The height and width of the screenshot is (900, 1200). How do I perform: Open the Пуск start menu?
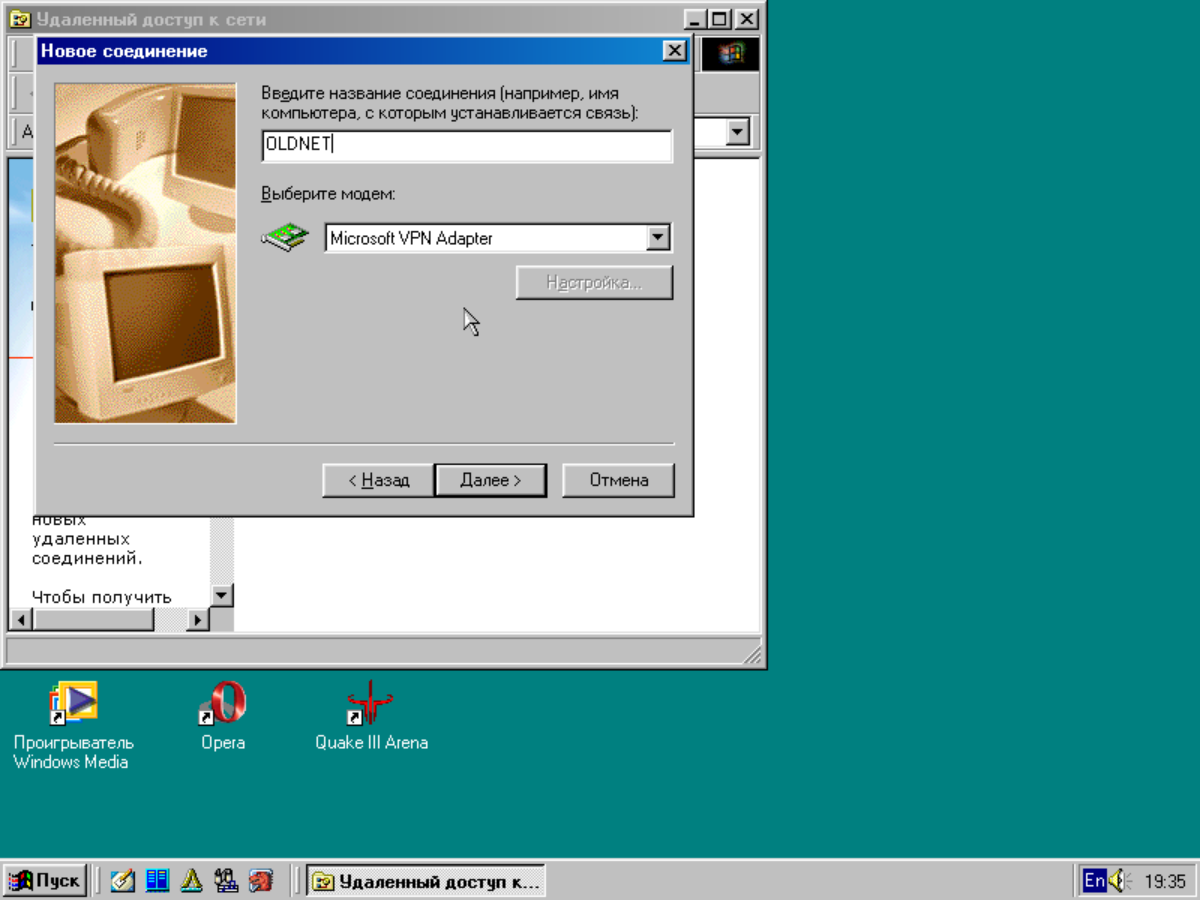45,881
